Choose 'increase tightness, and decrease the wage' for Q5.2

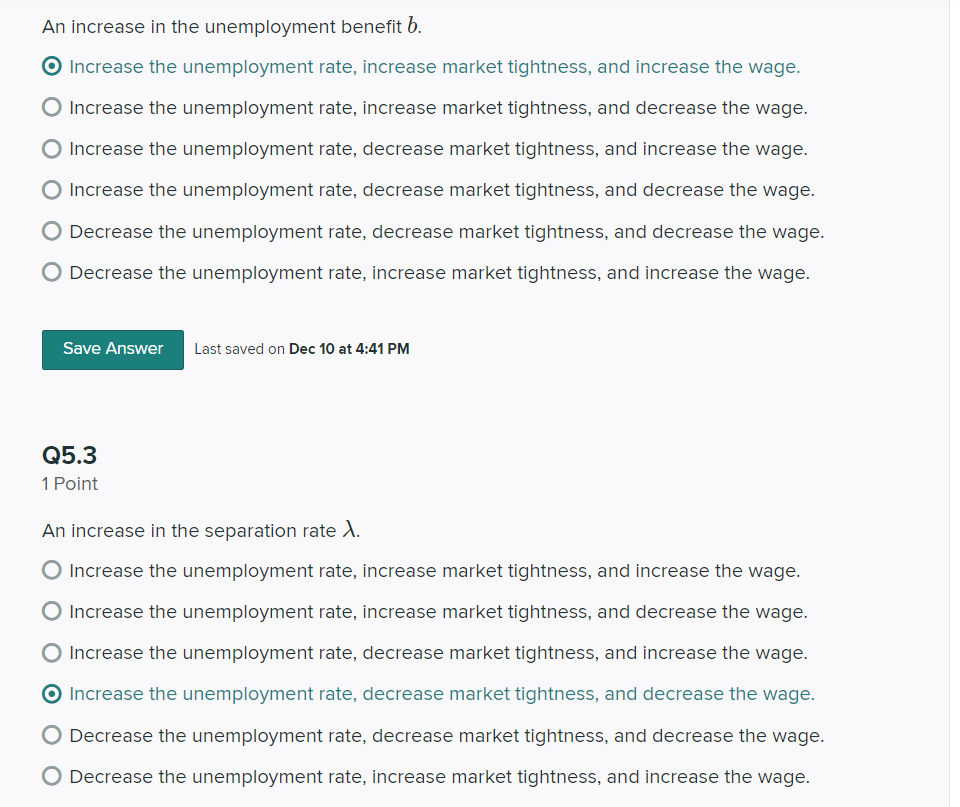[x=51, y=107]
